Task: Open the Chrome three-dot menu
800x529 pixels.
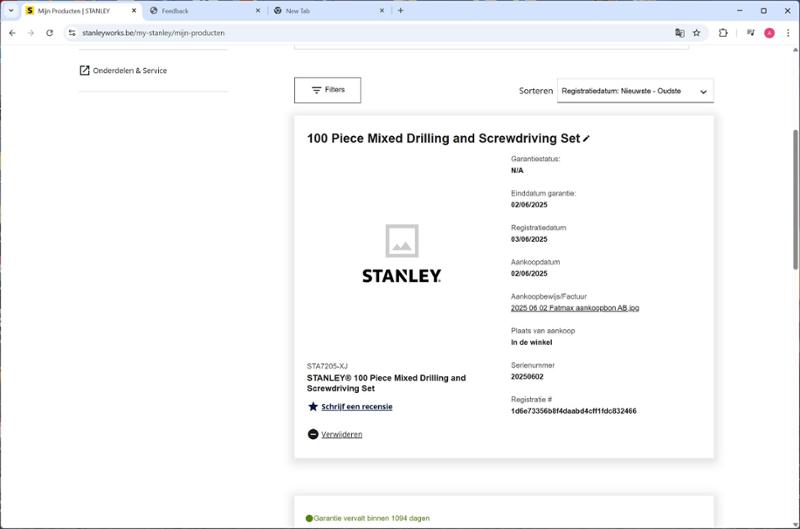Action: coord(788,33)
